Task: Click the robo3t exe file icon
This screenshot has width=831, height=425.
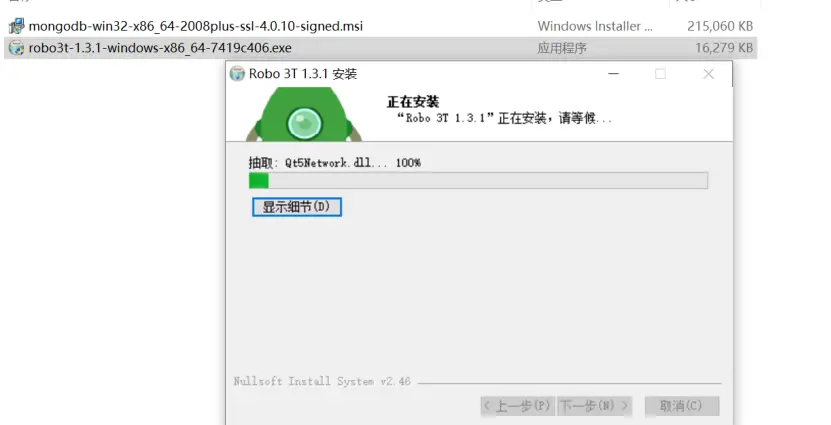Action: point(16,48)
